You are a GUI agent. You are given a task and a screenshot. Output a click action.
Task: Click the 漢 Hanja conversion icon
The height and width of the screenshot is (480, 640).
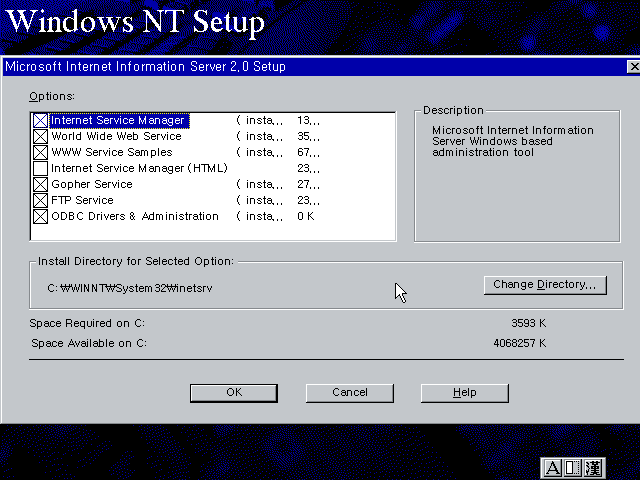point(593,468)
